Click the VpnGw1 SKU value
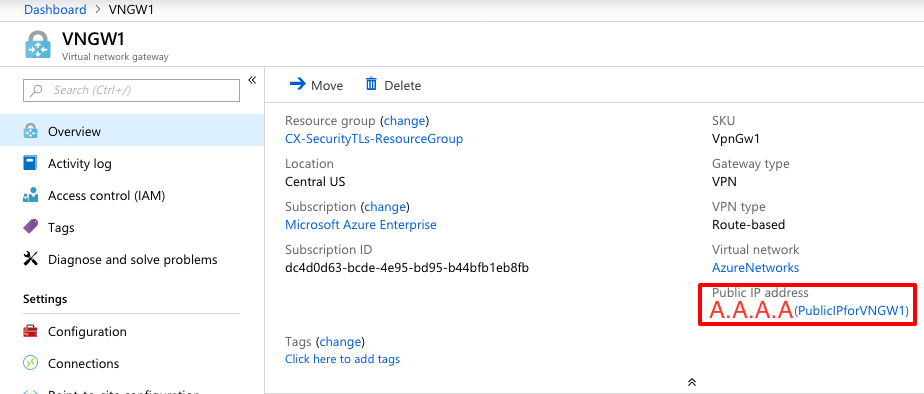 (737, 139)
